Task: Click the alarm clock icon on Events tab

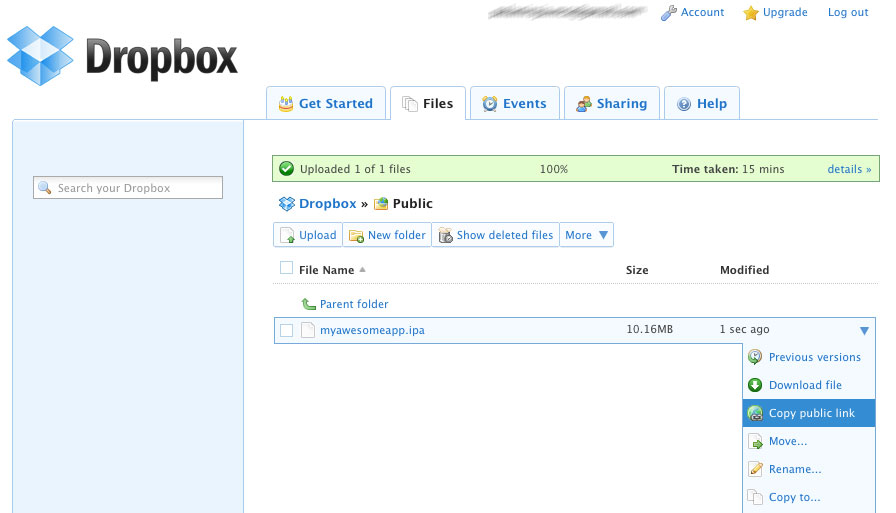Action: (490, 103)
